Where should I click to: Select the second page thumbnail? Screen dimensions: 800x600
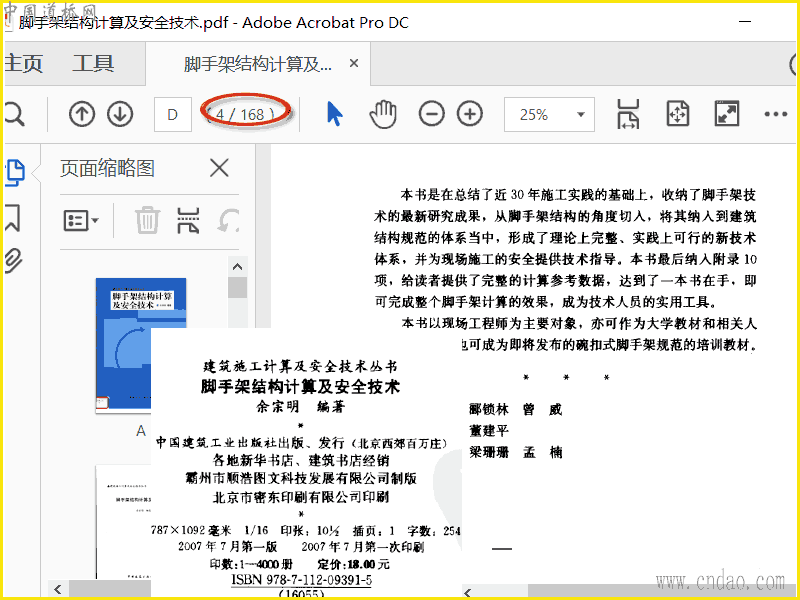click(123, 521)
